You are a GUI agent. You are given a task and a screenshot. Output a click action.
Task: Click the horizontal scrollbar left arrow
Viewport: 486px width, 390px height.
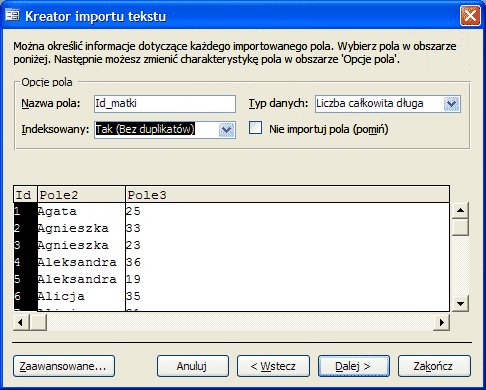point(21,322)
